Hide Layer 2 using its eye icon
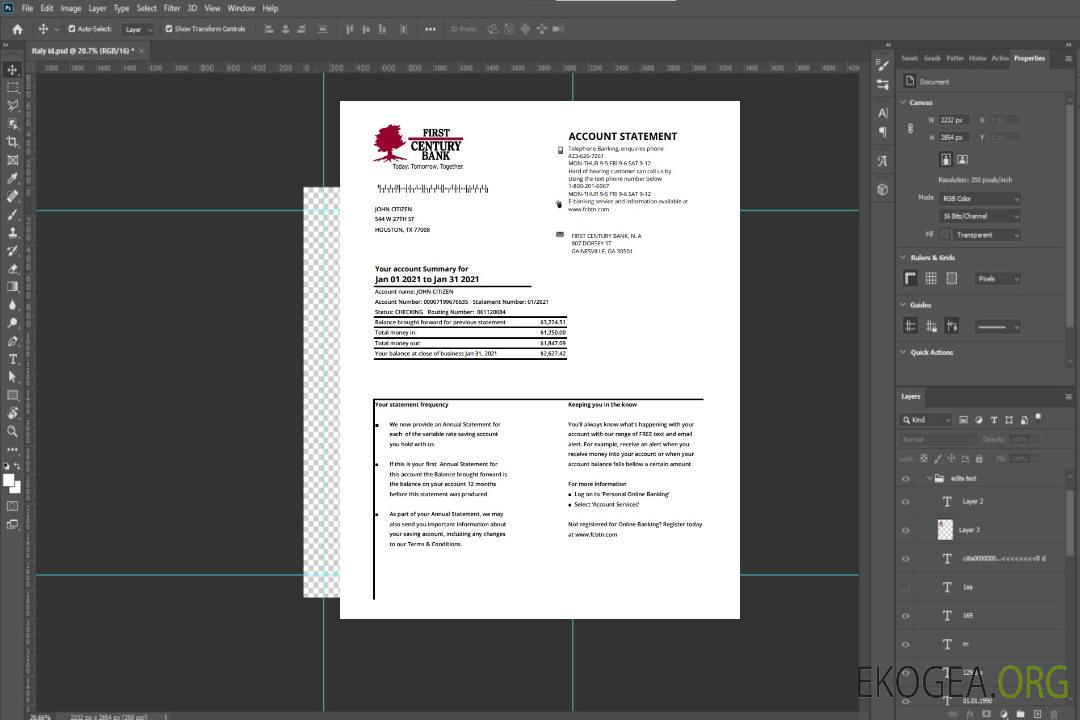1080x720 pixels. [x=906, y=502]
